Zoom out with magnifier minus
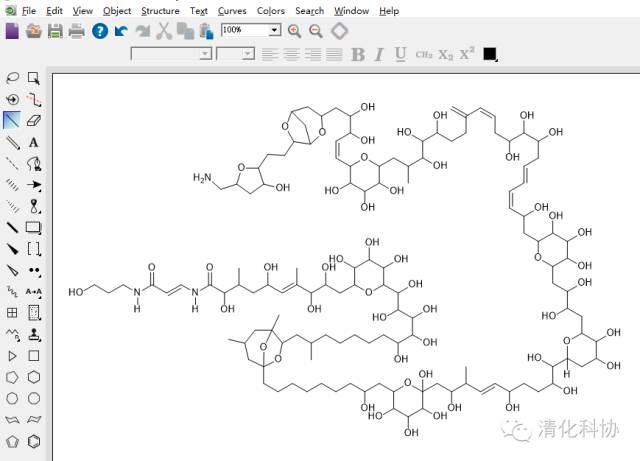 316,31
